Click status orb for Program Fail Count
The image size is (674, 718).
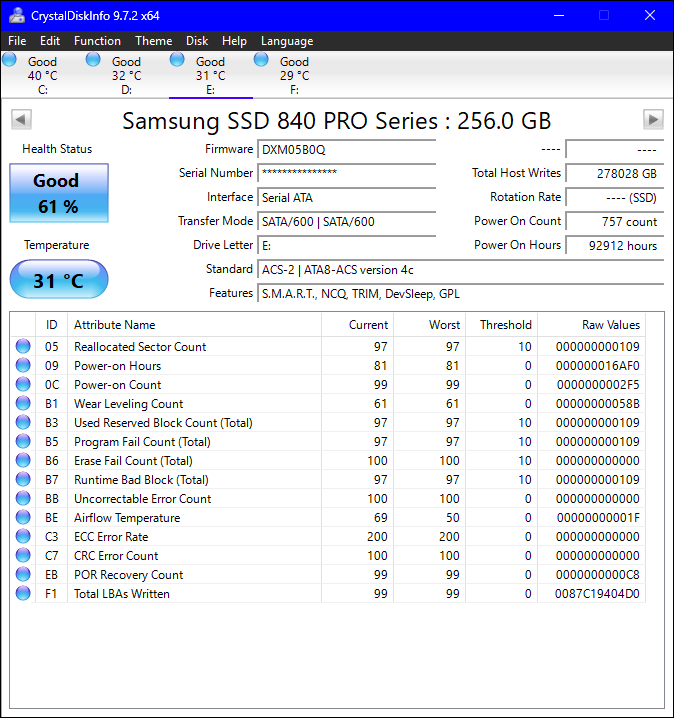coord(23,441)
